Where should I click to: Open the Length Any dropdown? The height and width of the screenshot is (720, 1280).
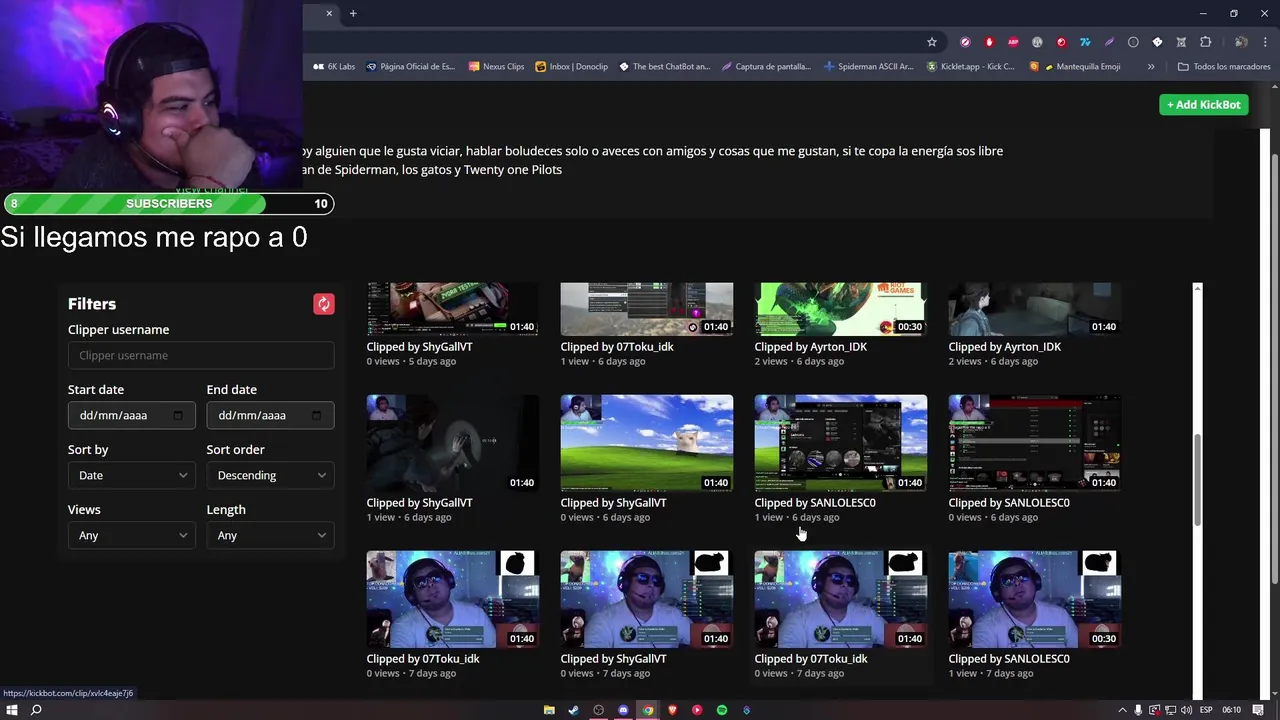(x=270, y=535)
